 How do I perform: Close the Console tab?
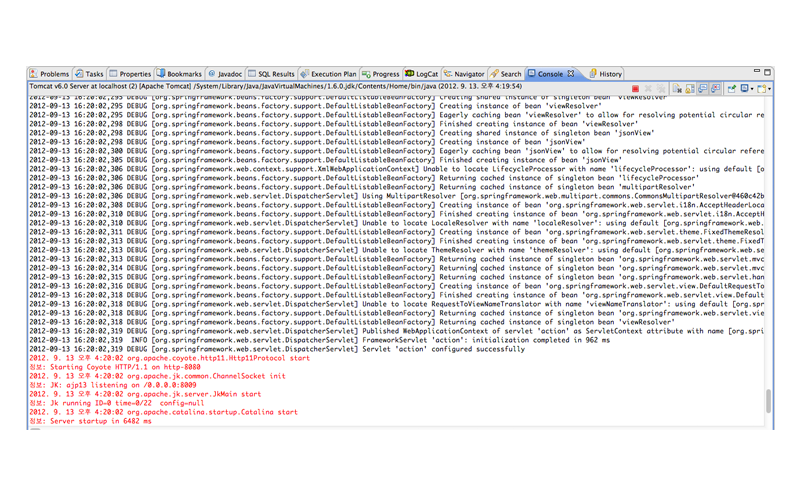[x=571, y=74]
